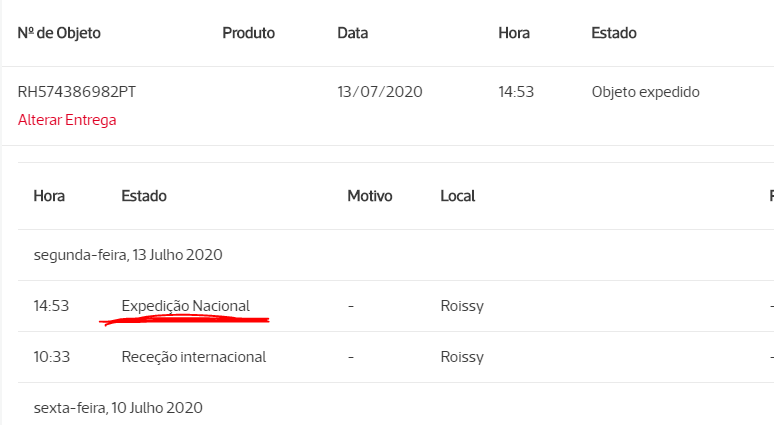Click Roissy location in Expedição Nacional row
The image size is (774, 425).
point(462,306)
